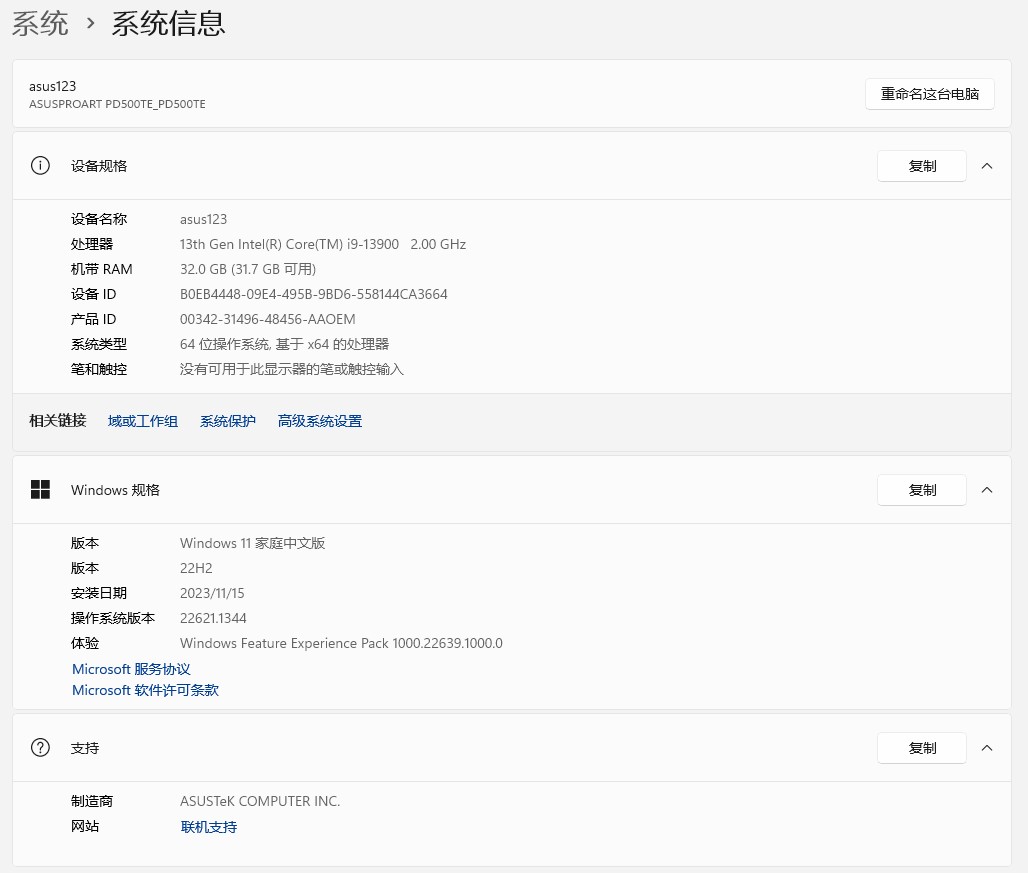Open the 高级系统设置 link

coord(320,421)
